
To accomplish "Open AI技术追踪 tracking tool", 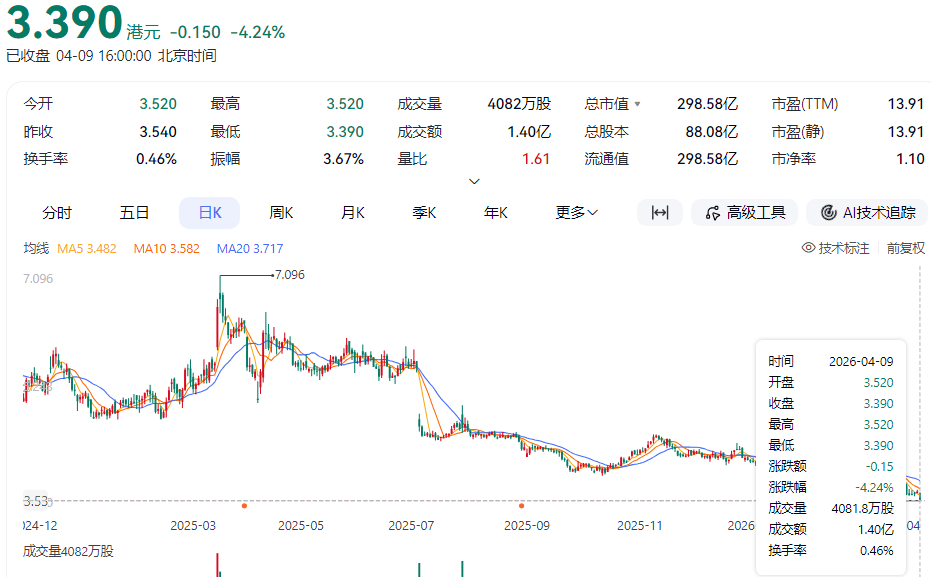I will (x=867, y=212).
